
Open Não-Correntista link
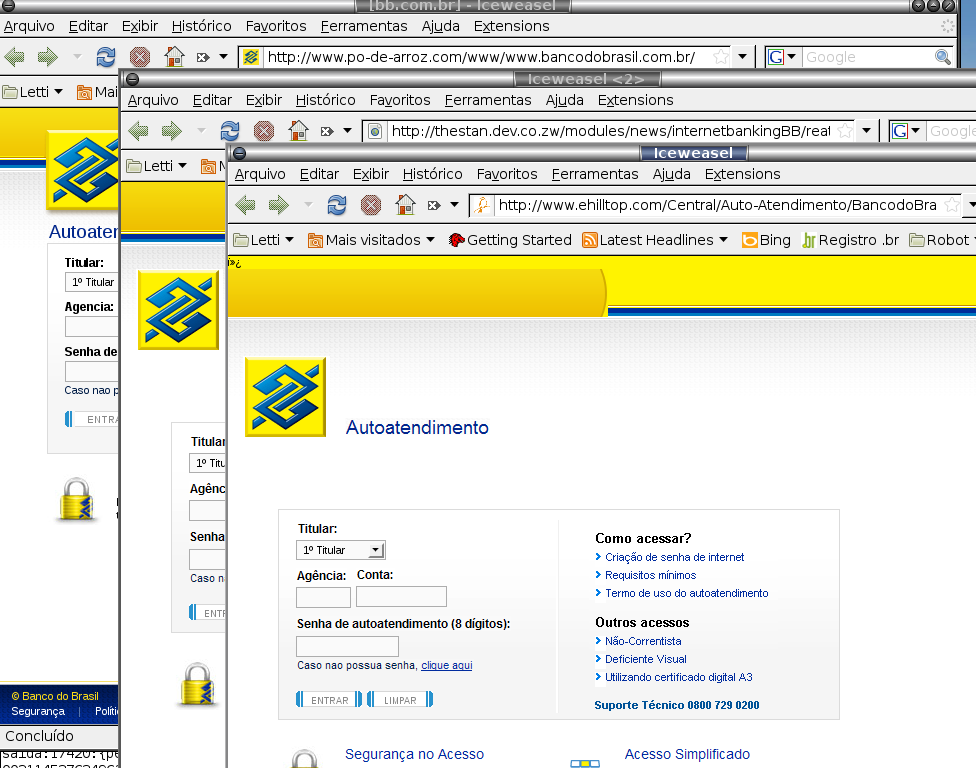(x=643, y=641)
